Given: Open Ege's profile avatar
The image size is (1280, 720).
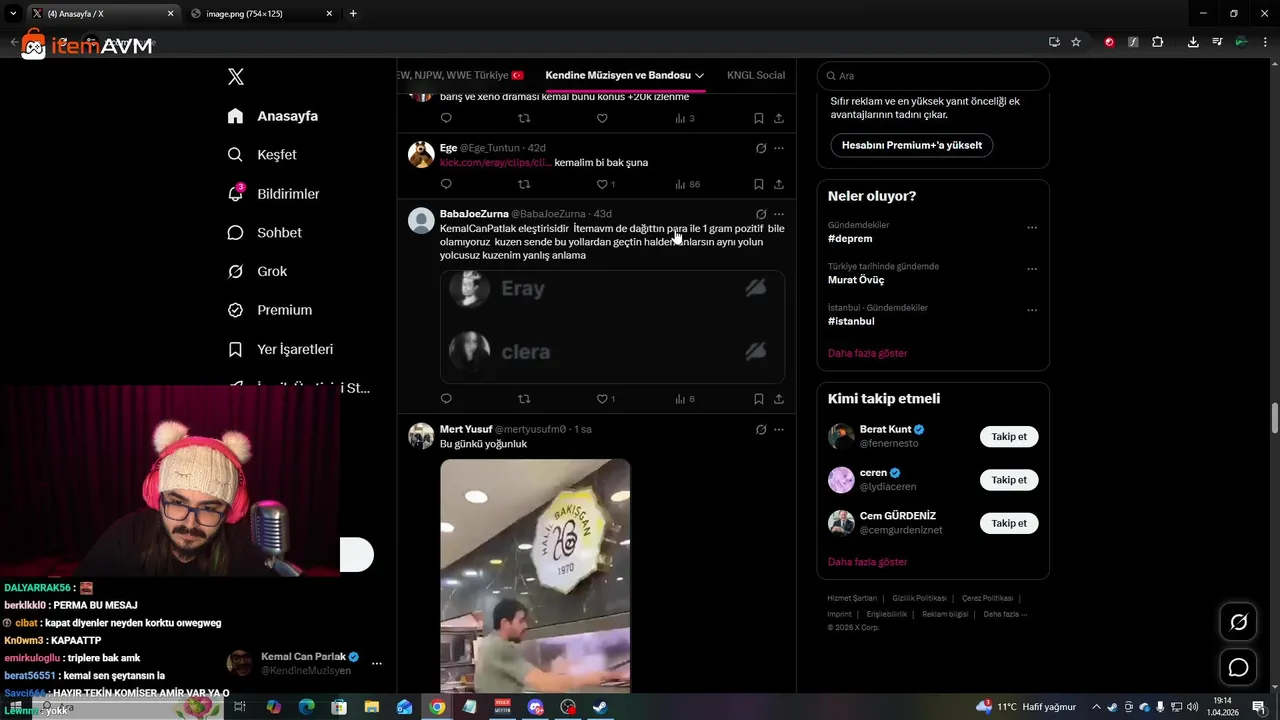Looking at the screenshot, I should pos(421,154).
